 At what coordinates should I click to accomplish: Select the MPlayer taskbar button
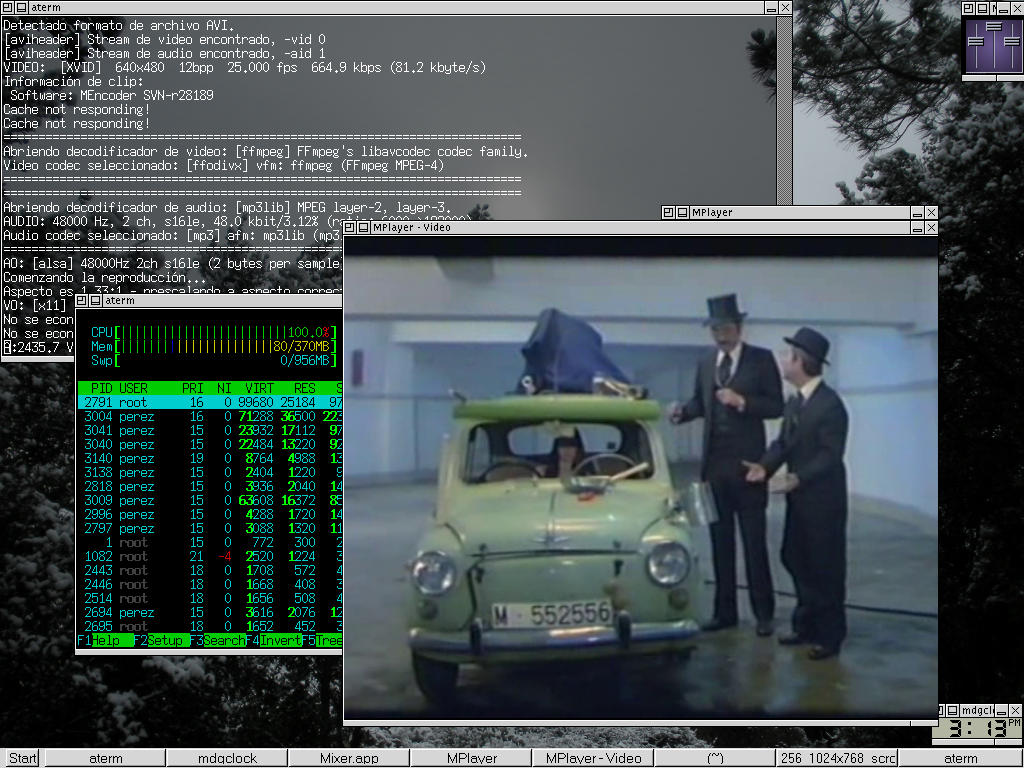click(x=472, y=758)
